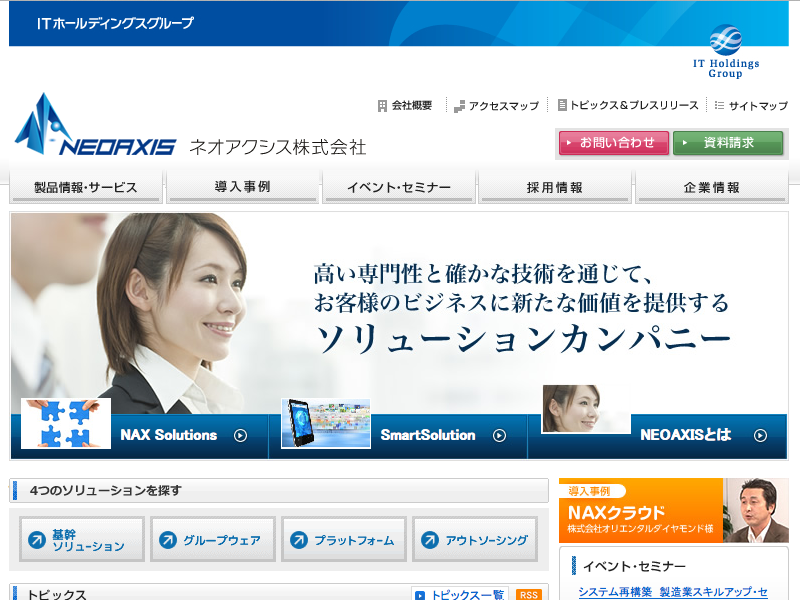Viewport: 800px width, 600px height.
Task: Click the arrow icon on 基幹ソリューション button
Action: click(37, 540)
